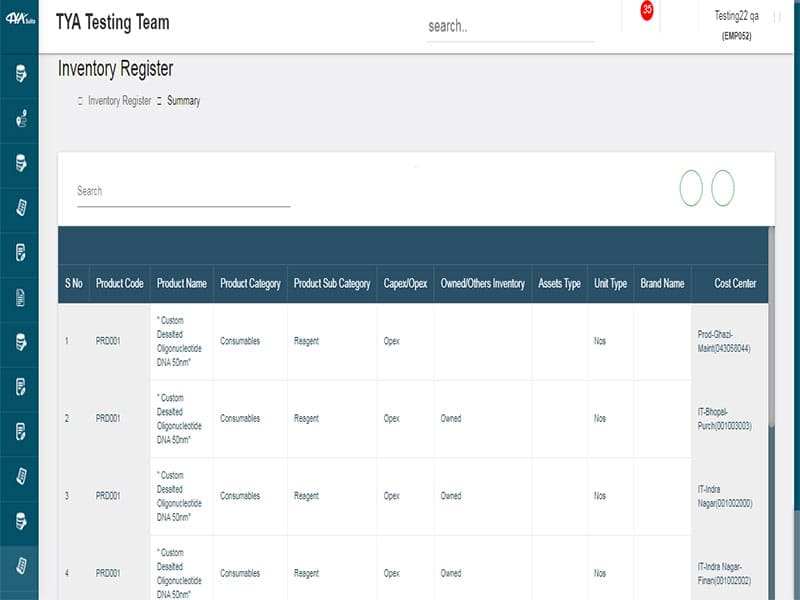
Task: Go to Inventory Register breadcrumb link
Action: [x=119, y=101]
